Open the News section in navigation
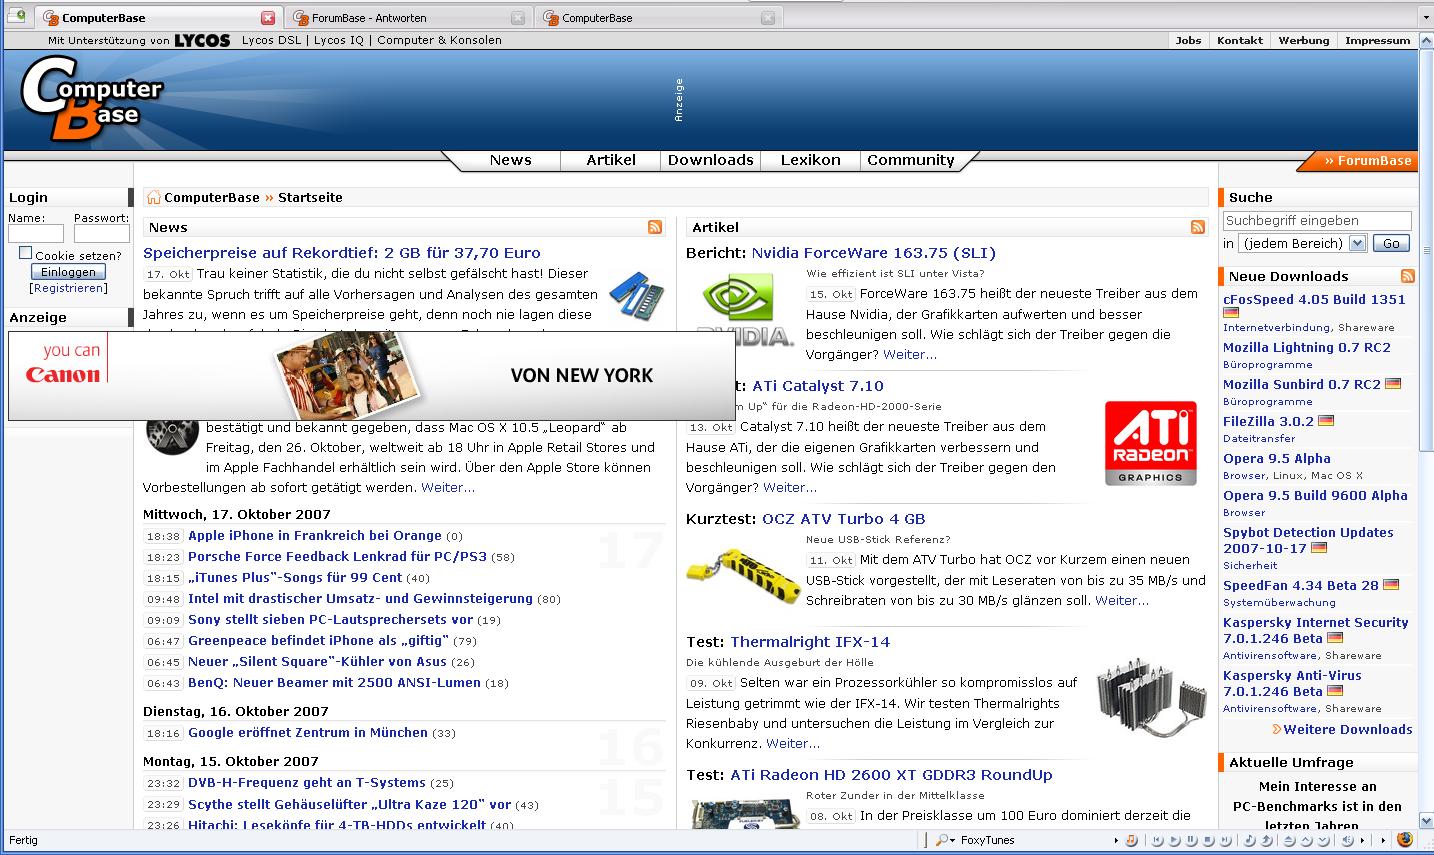1434x855 pixels. click(x=510, y=160)
